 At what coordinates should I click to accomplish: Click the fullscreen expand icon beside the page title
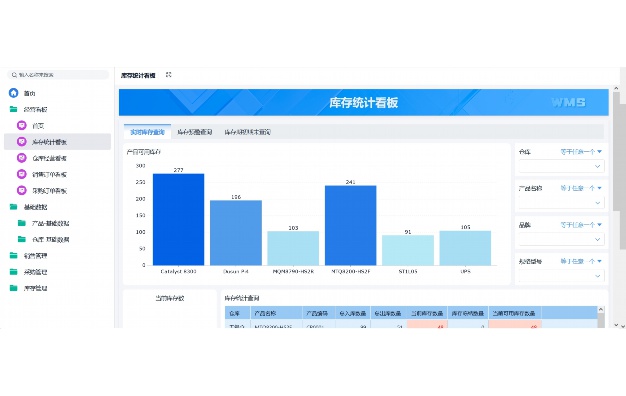click(x=168, y=75)
